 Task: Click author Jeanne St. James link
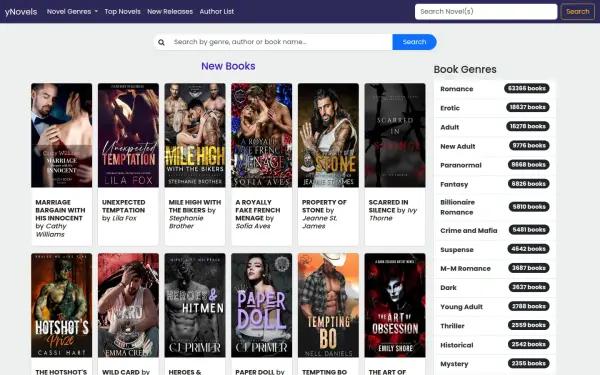(x=320, y=222)
